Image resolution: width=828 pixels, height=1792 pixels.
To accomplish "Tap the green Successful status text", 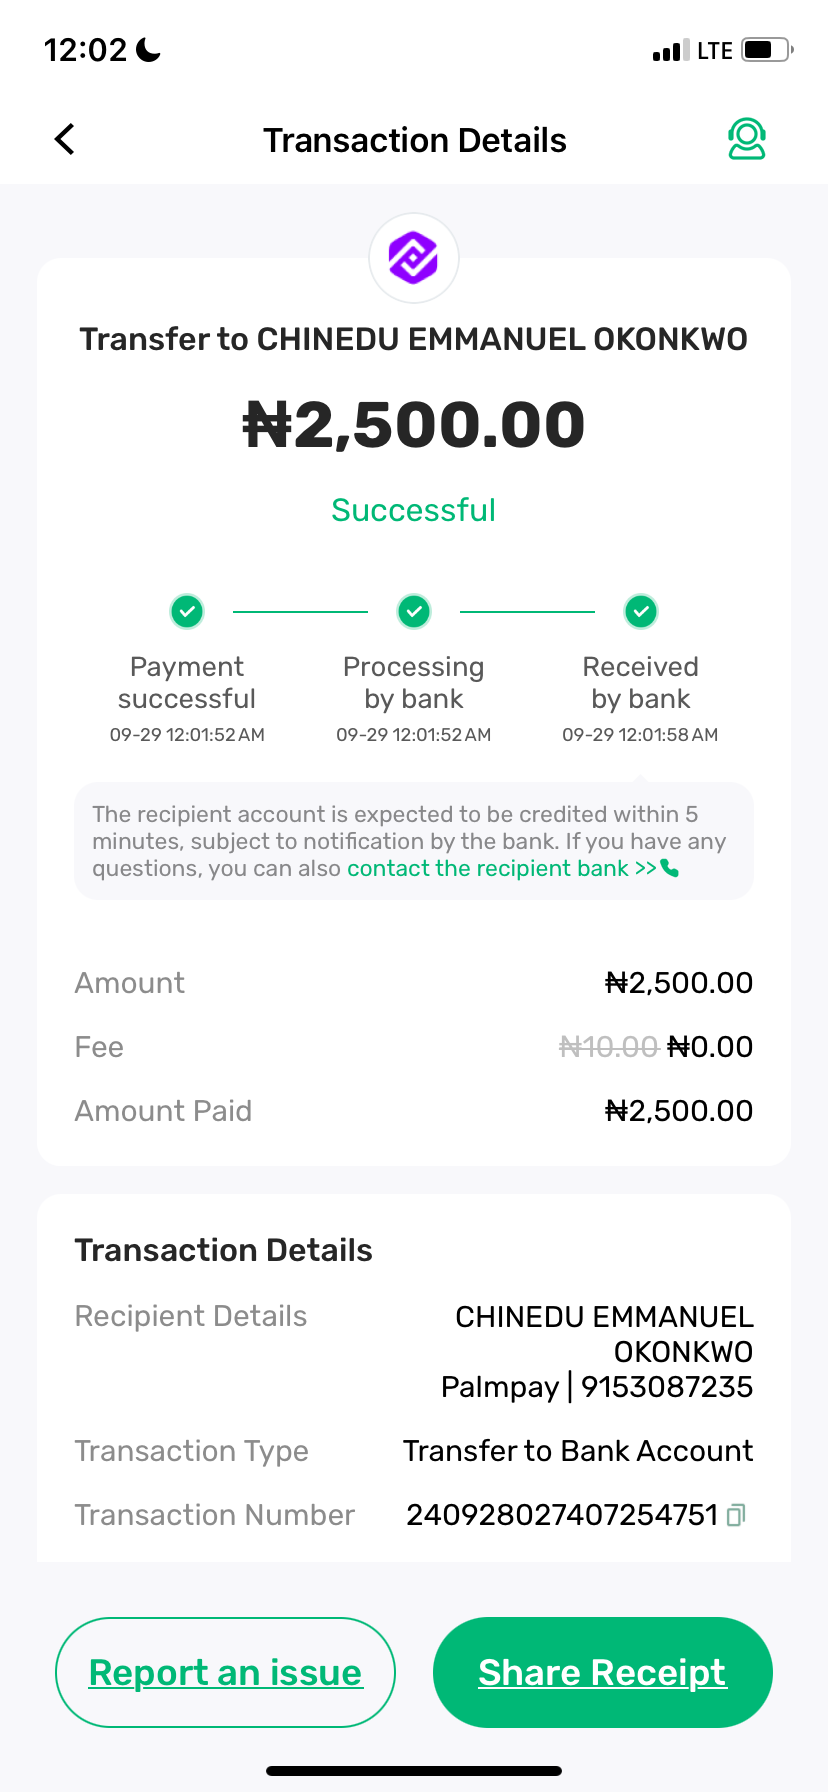I will [414, 511].
